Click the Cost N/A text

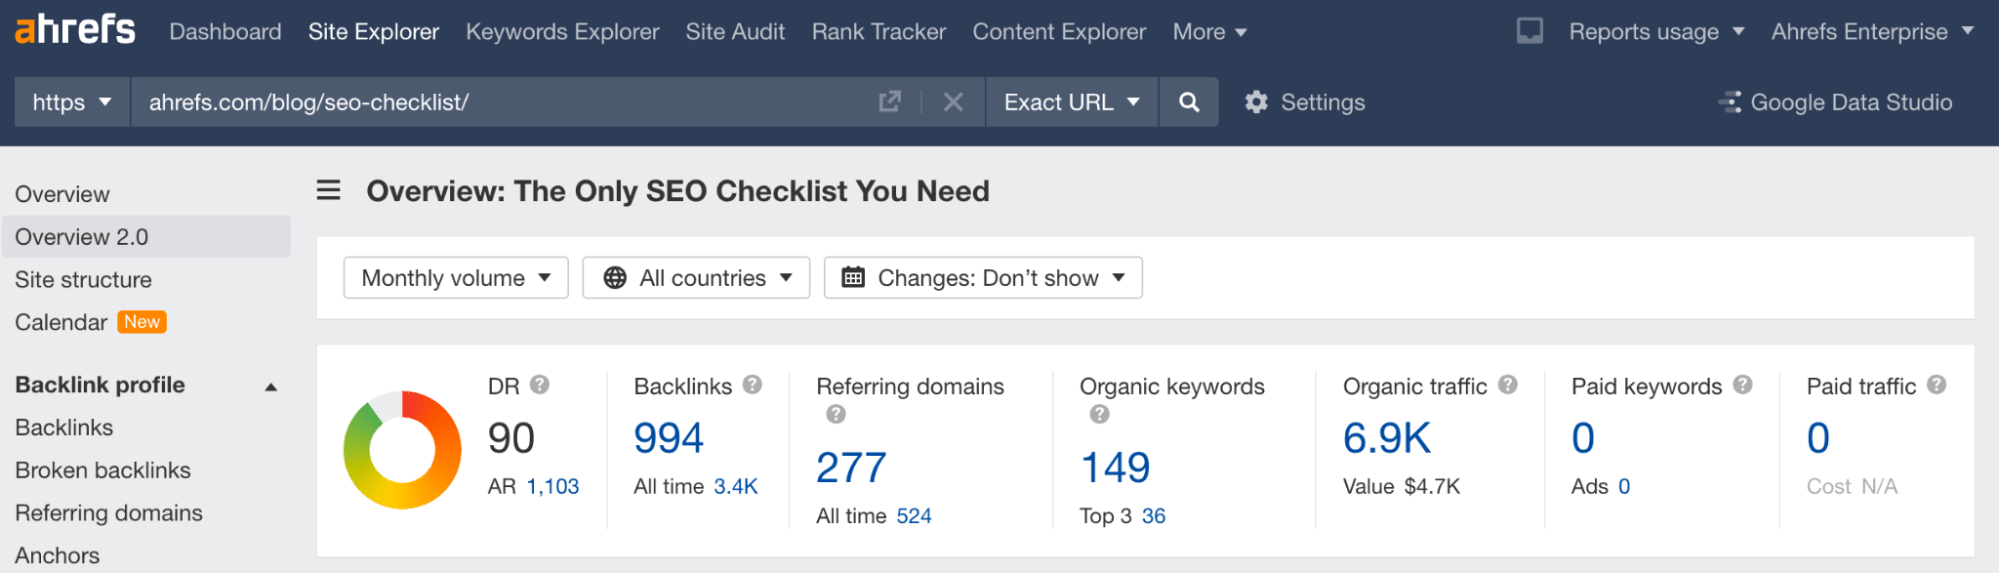click(1852, 487)
